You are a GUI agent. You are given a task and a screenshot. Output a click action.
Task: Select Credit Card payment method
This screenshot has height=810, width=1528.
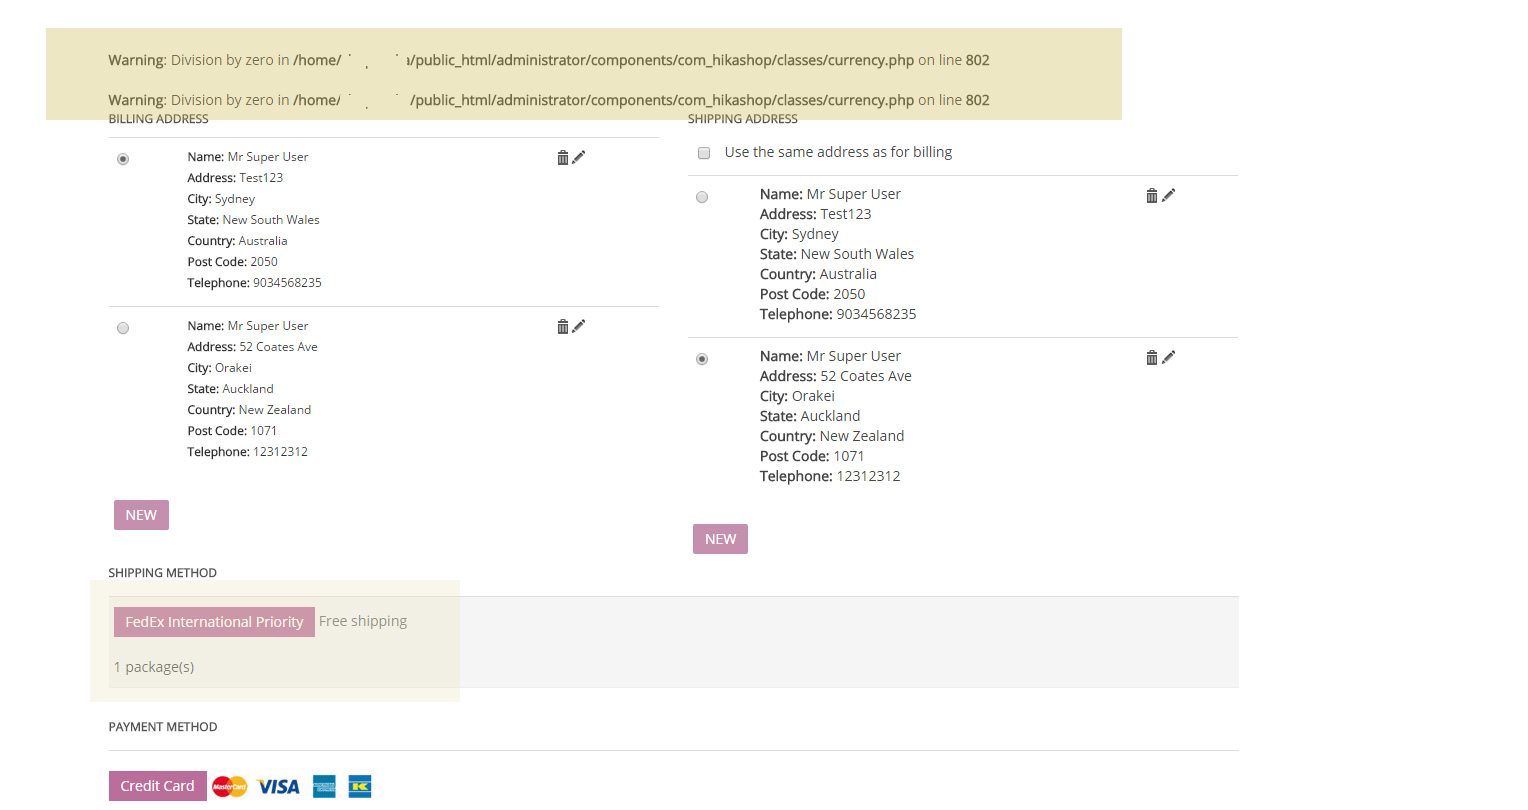[157, 786]
